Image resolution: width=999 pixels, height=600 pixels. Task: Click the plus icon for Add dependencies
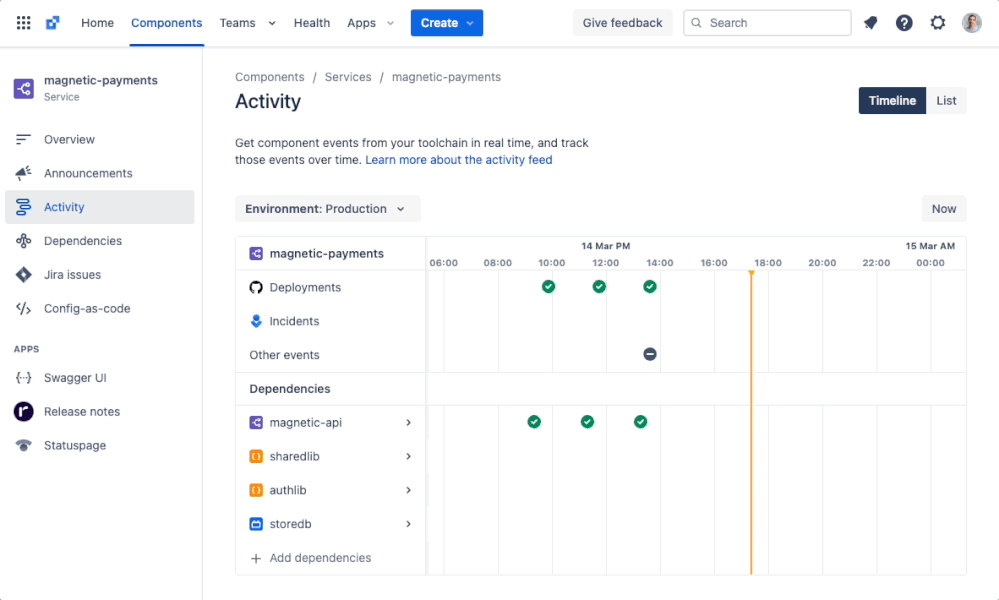coord(256,559)
